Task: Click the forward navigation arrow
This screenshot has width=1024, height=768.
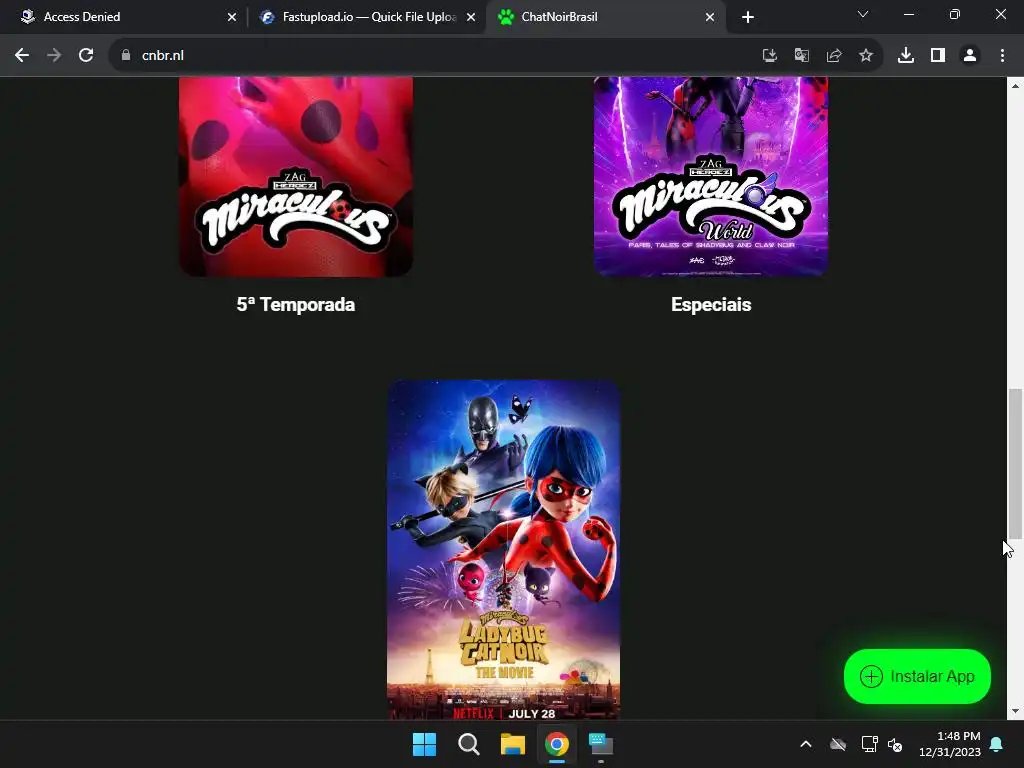Action: click(x=54, y=56)
